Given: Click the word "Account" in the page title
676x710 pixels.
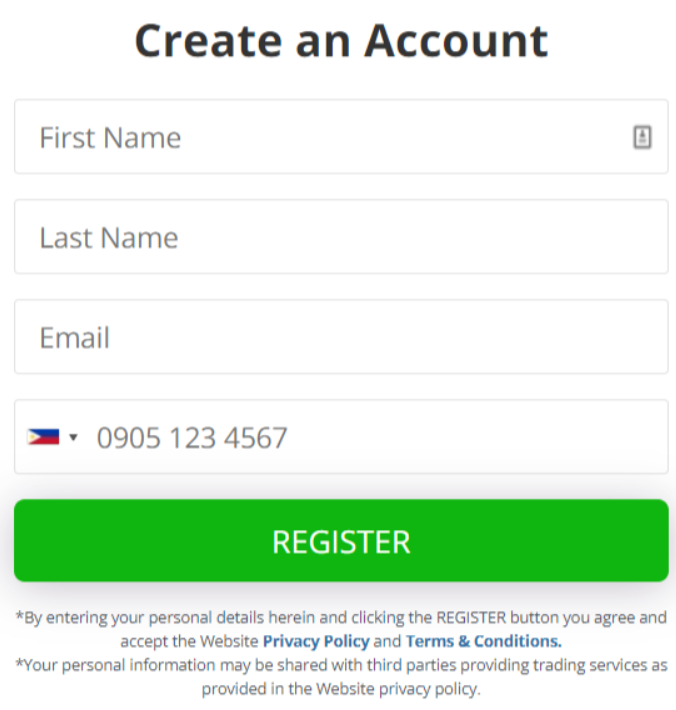Looking at the screenshot, I should pyautogui.click(x=456, y=41).
